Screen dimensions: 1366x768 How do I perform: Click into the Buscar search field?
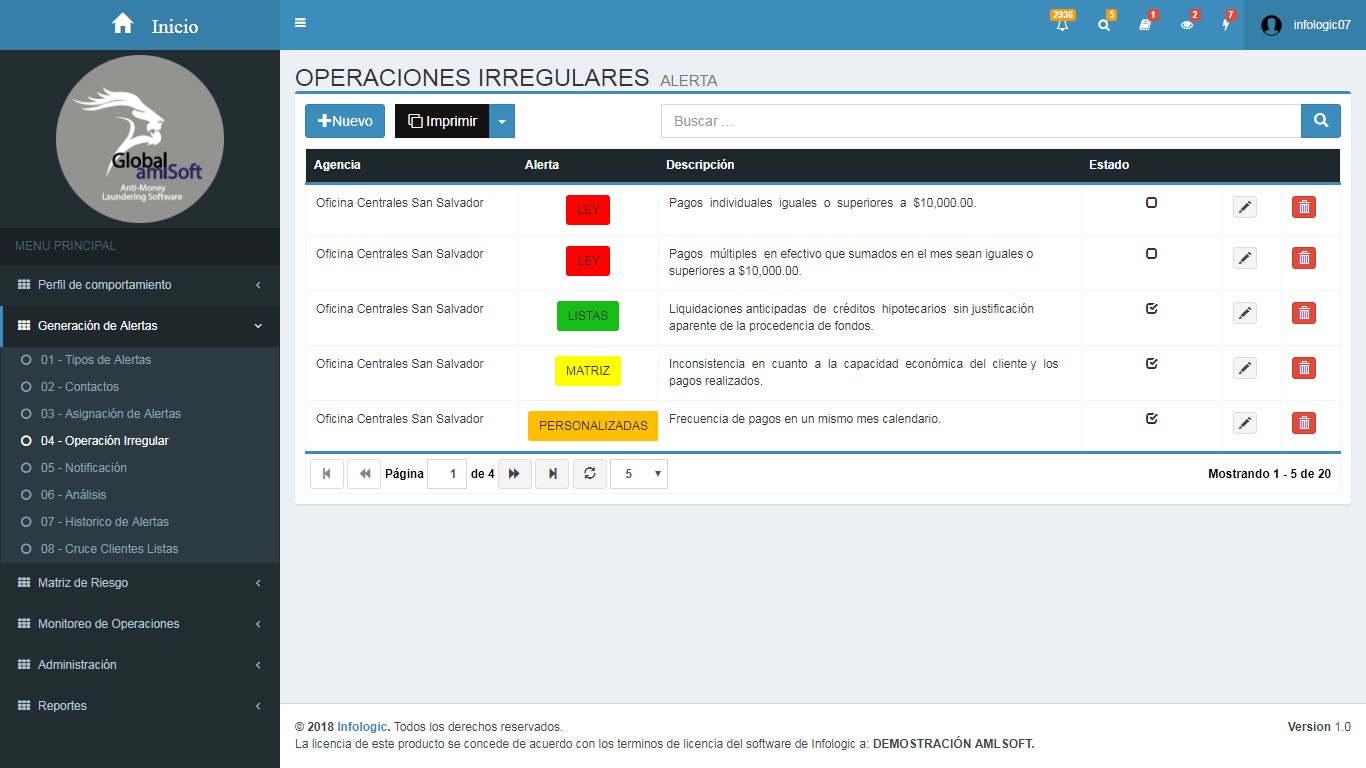coord(980,121)
